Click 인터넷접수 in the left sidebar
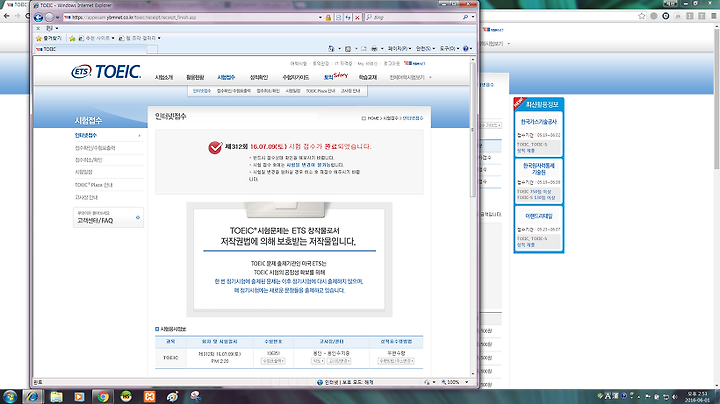The height and width of the screenshot is (404, 720). coord(86,135)
